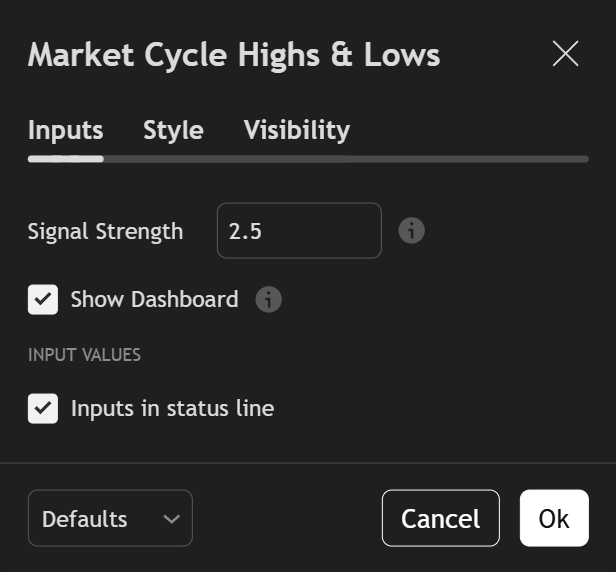Click the dialog title text
The width and height of the screenshot is (616, 572).
coord(233,54)
